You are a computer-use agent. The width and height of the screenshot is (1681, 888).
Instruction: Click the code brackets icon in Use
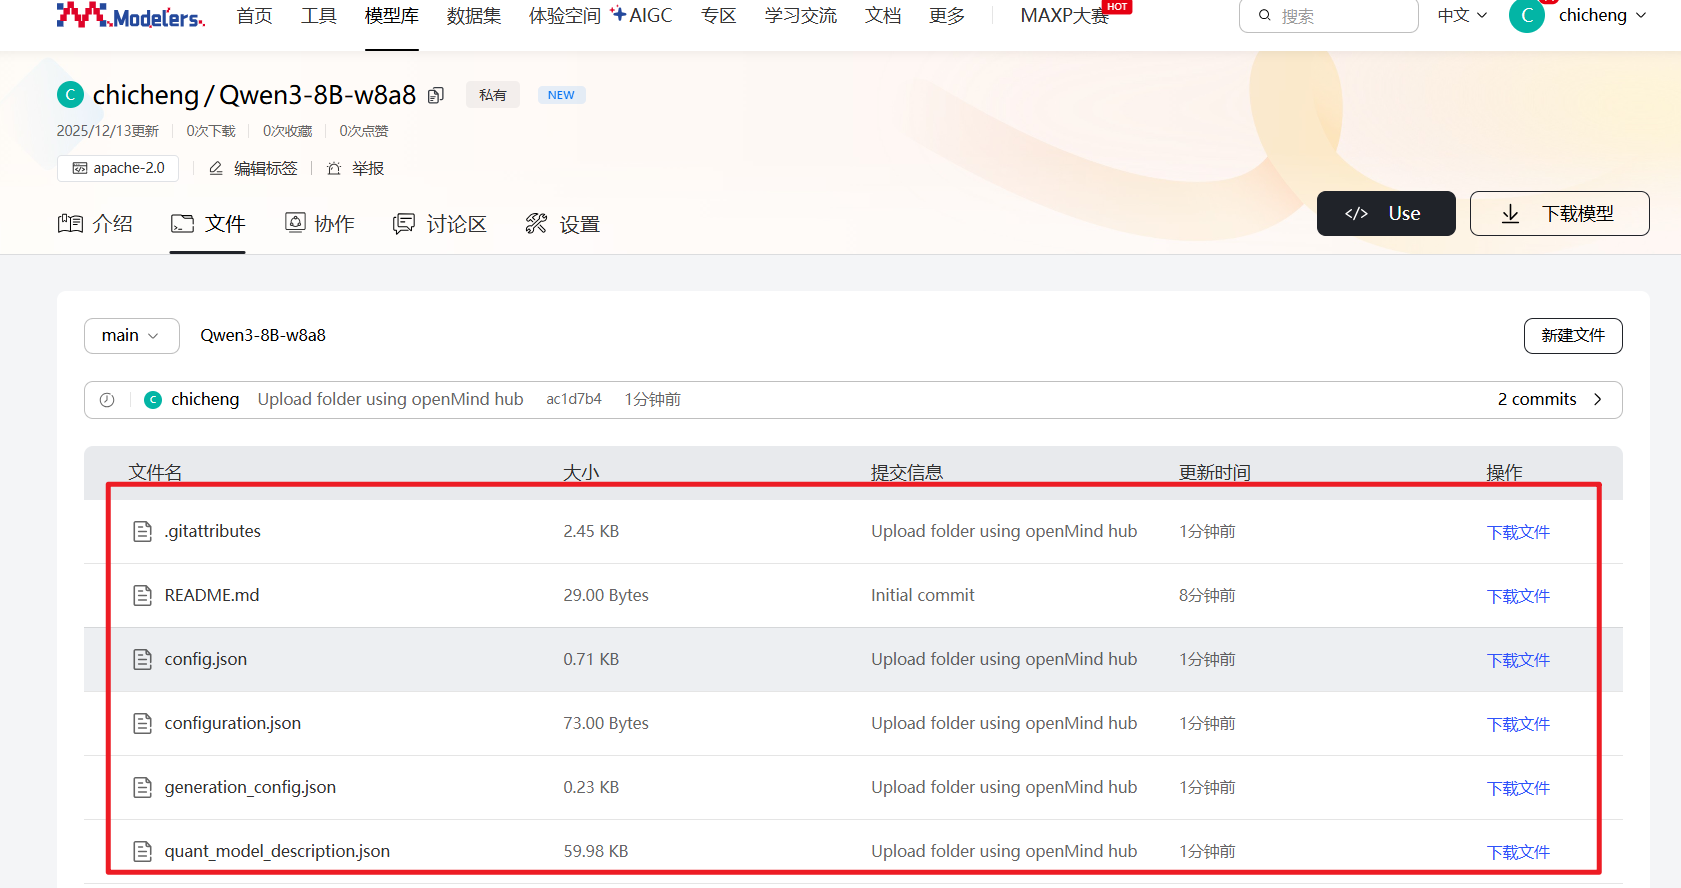pos(1356,213)
